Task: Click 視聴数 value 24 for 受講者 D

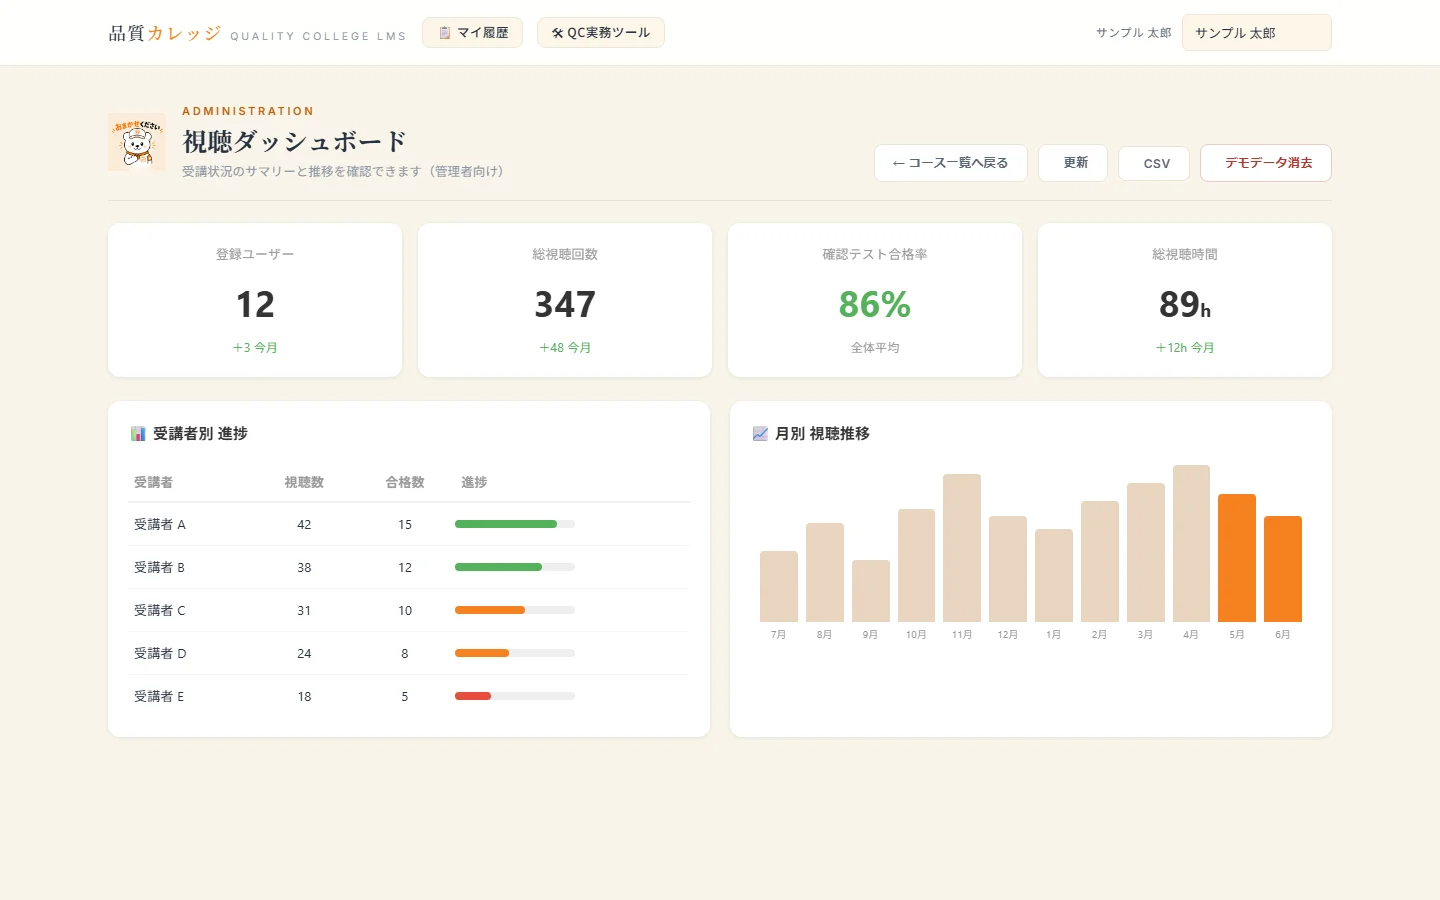Action: click(x=304, y=653)
